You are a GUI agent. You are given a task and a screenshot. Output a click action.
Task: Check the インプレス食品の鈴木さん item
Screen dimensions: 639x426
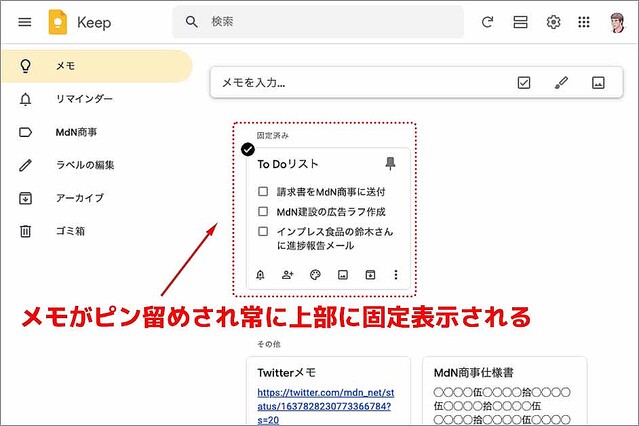pos(263,232)
